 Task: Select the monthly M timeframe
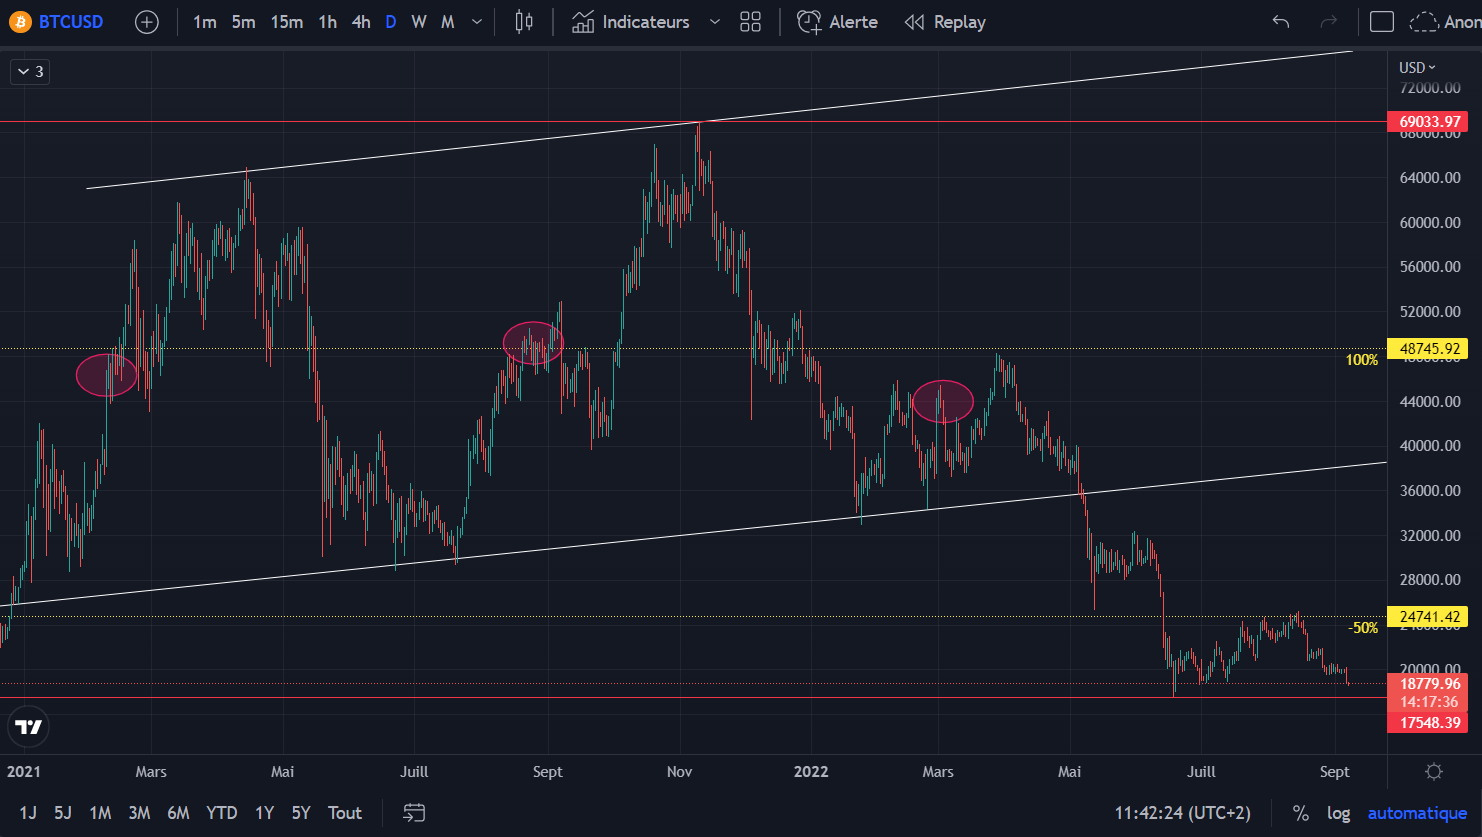click(448, 22)
